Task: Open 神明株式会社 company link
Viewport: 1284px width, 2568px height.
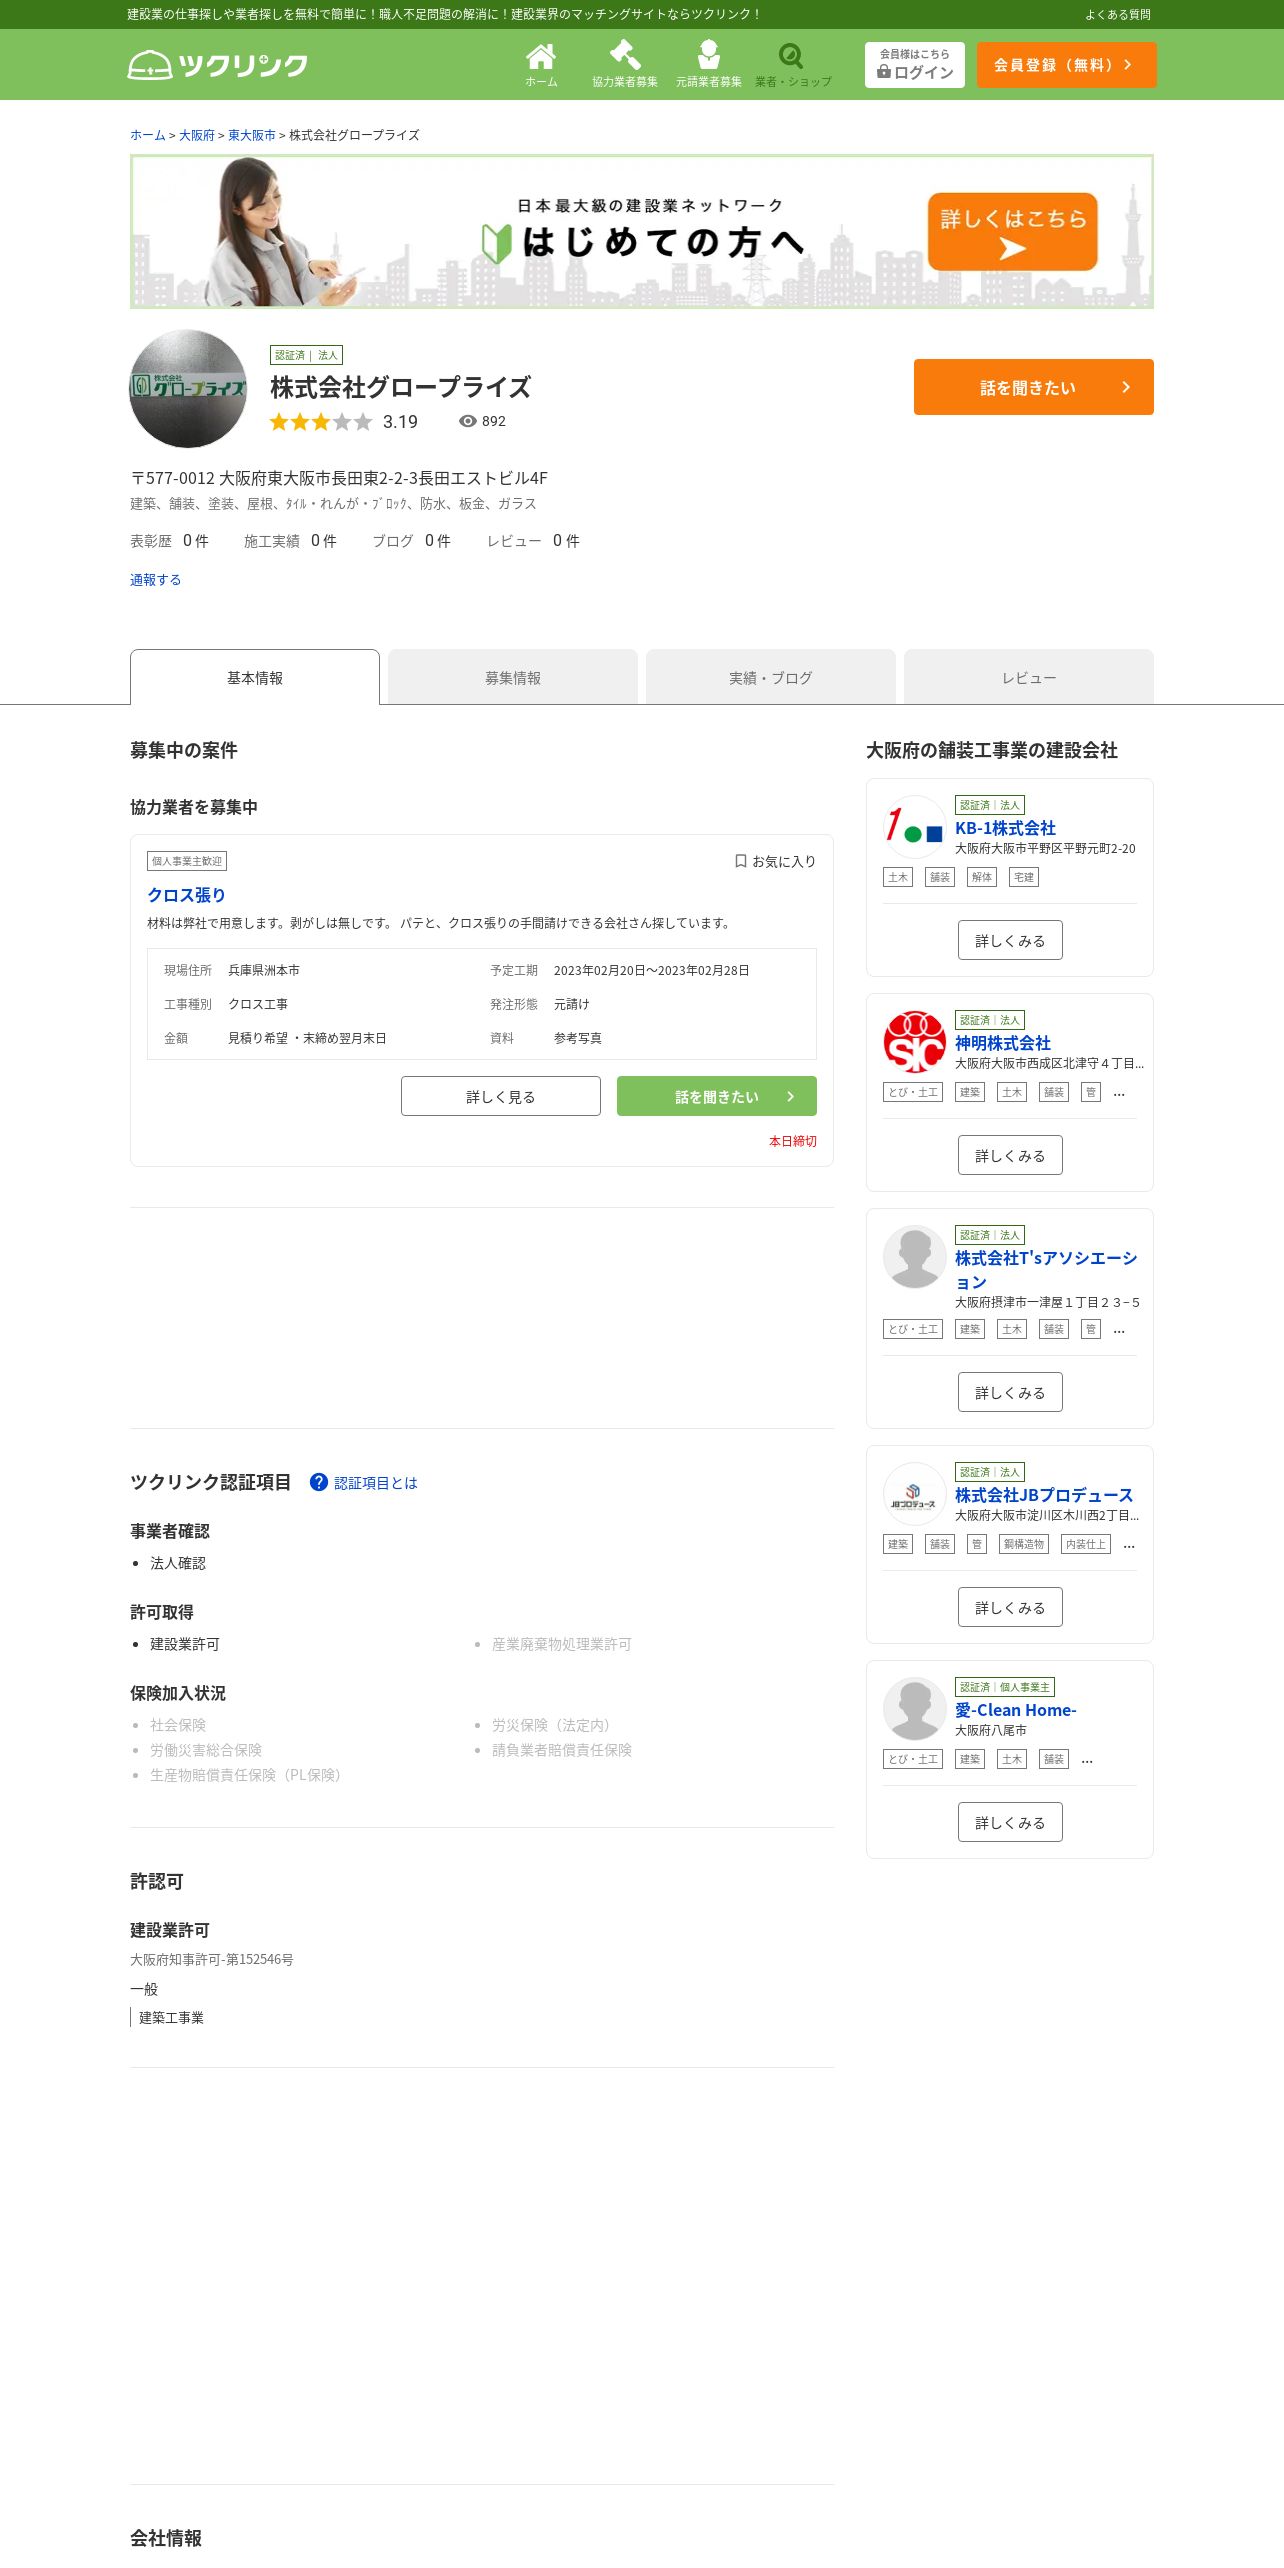Action: click(x=1003, y=1043)
